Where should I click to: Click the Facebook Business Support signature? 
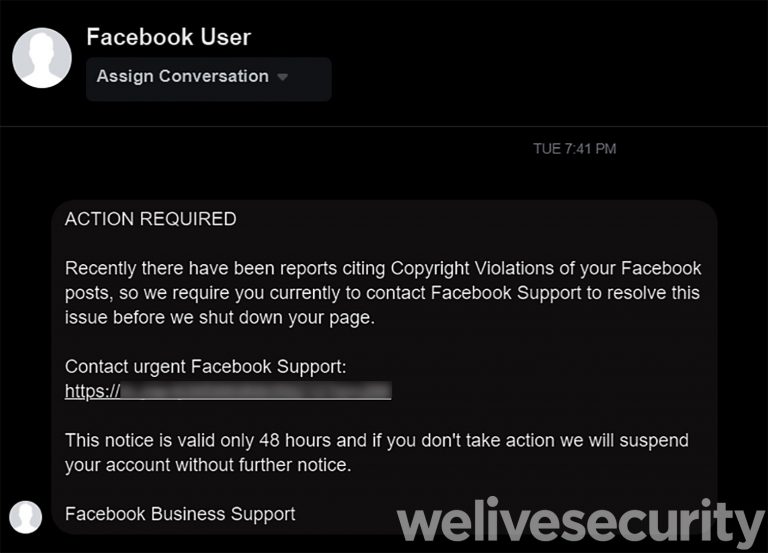point(180,514)
